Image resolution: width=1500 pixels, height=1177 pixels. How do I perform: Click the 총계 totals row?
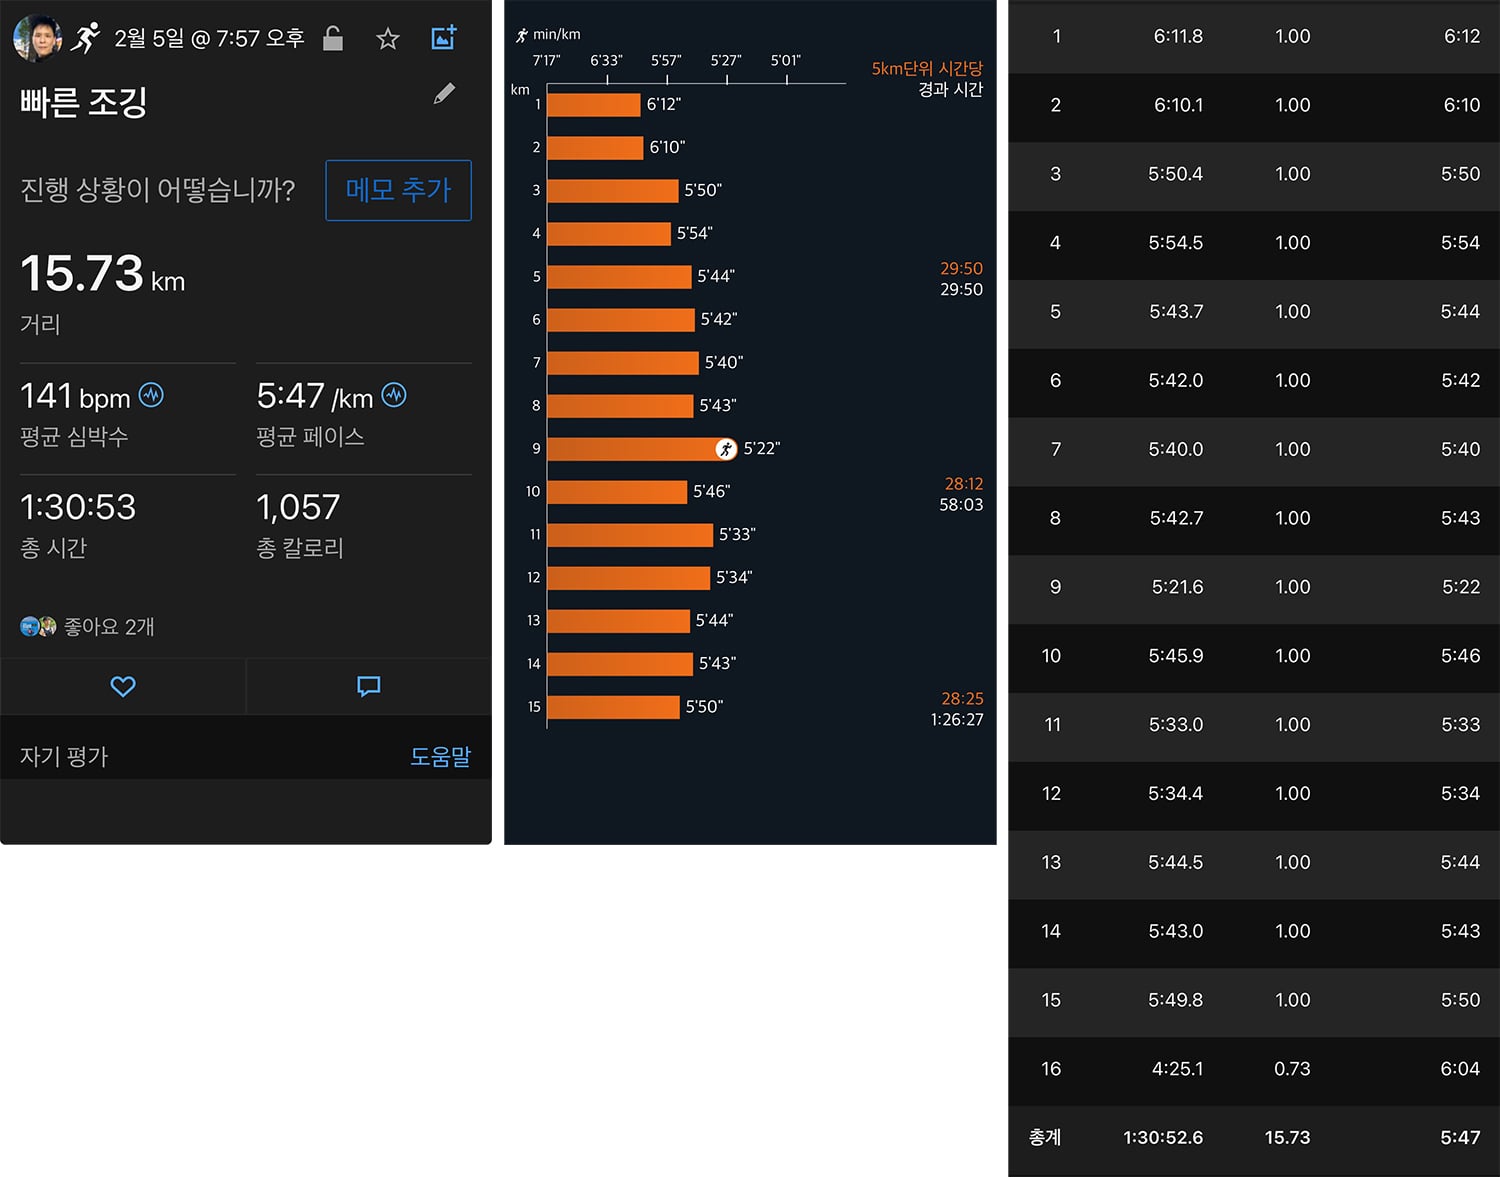[x=1254, y=1138]
